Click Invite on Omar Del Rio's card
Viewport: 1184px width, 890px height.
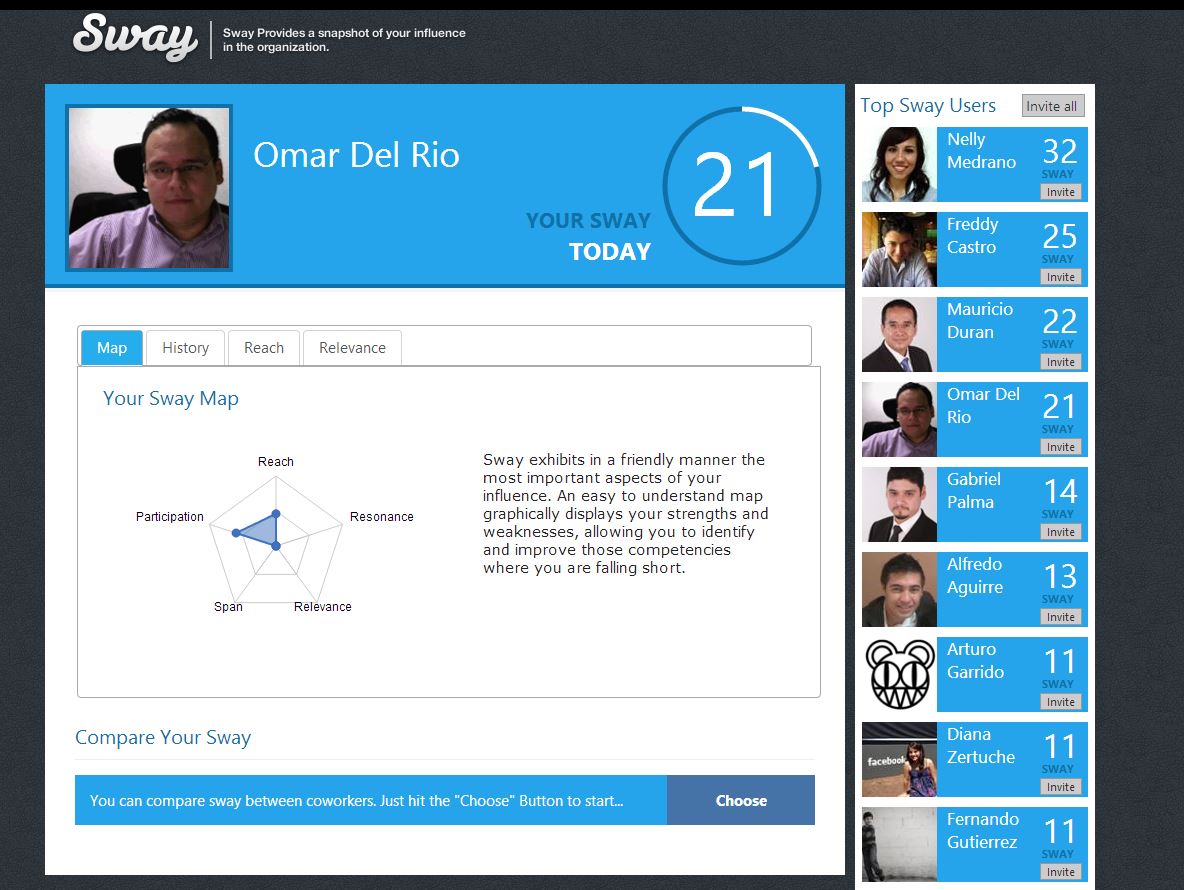pos(1060,447)
